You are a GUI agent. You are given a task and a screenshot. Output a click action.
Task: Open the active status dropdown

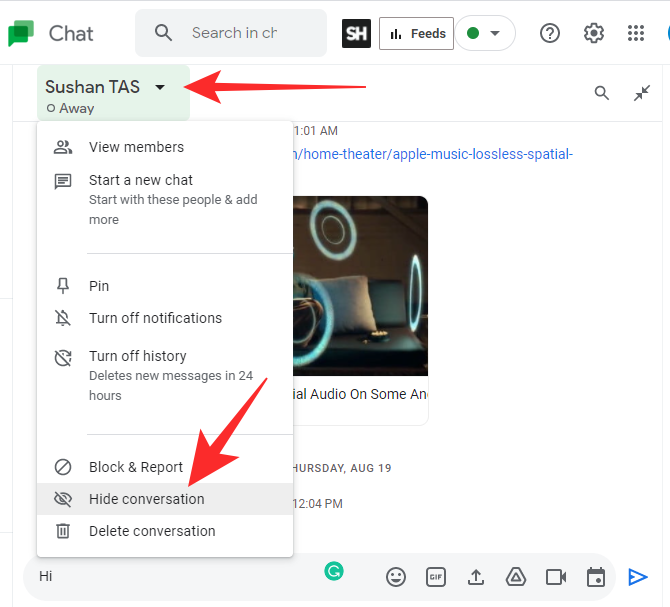coord(486,33)
